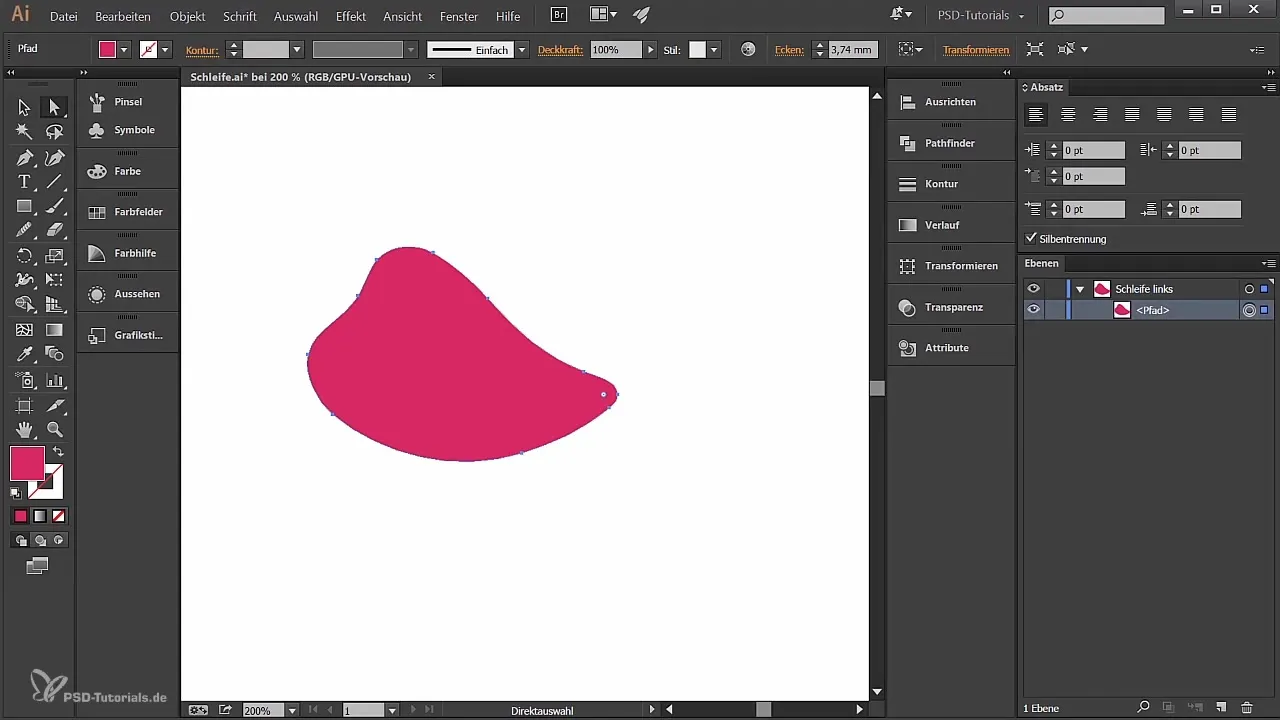Select the Gradient tool
This screenshot has height=720, width=1280.
(x=55, y=330)
